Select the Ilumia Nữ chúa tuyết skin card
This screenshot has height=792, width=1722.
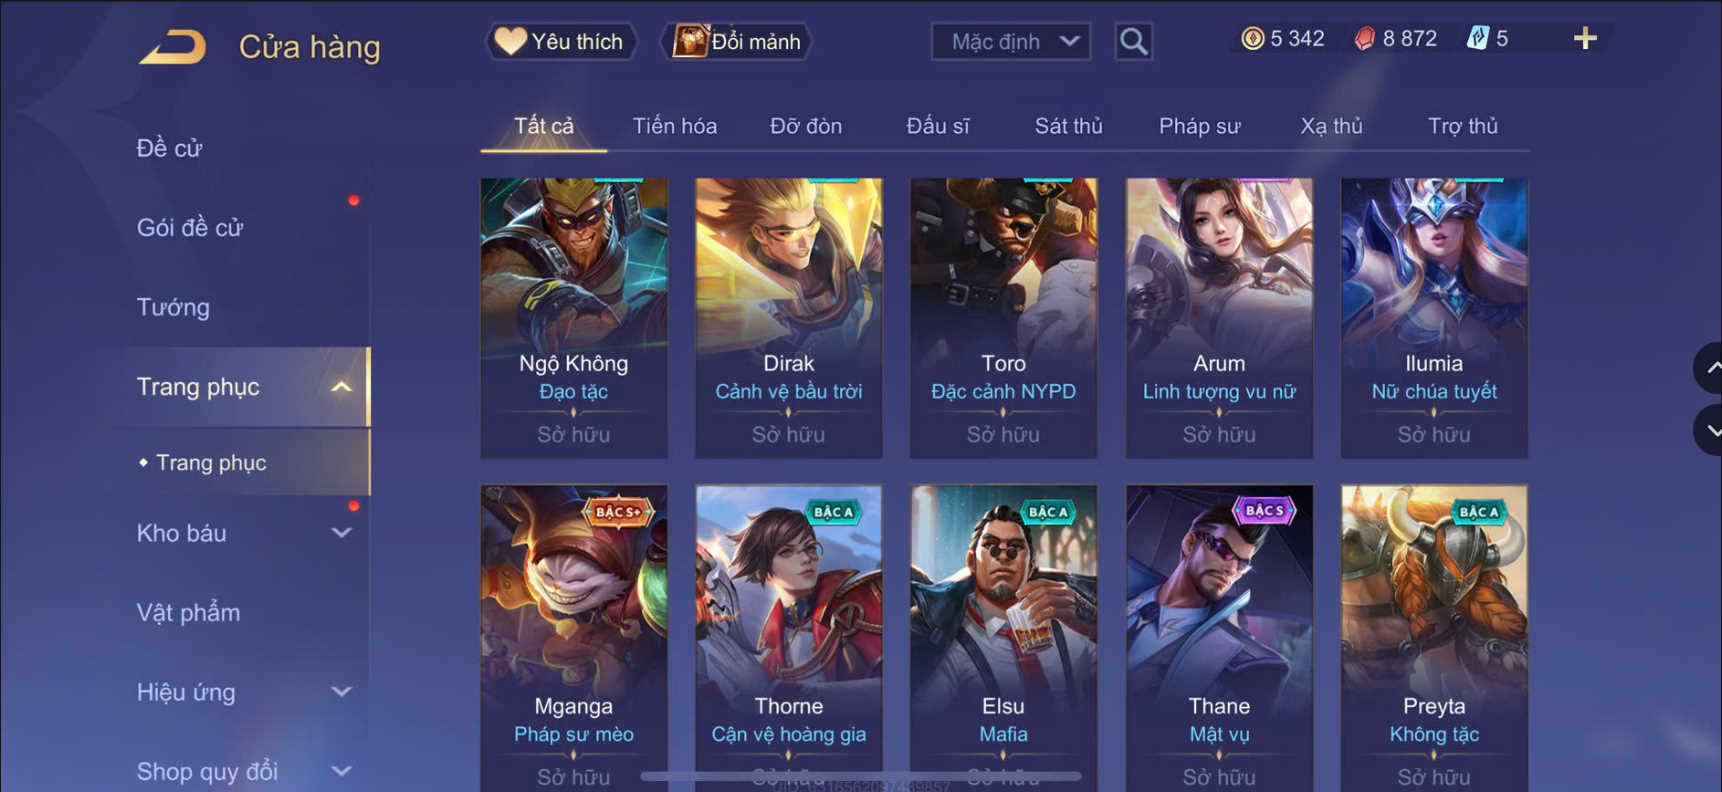(x=1434, y=318)
